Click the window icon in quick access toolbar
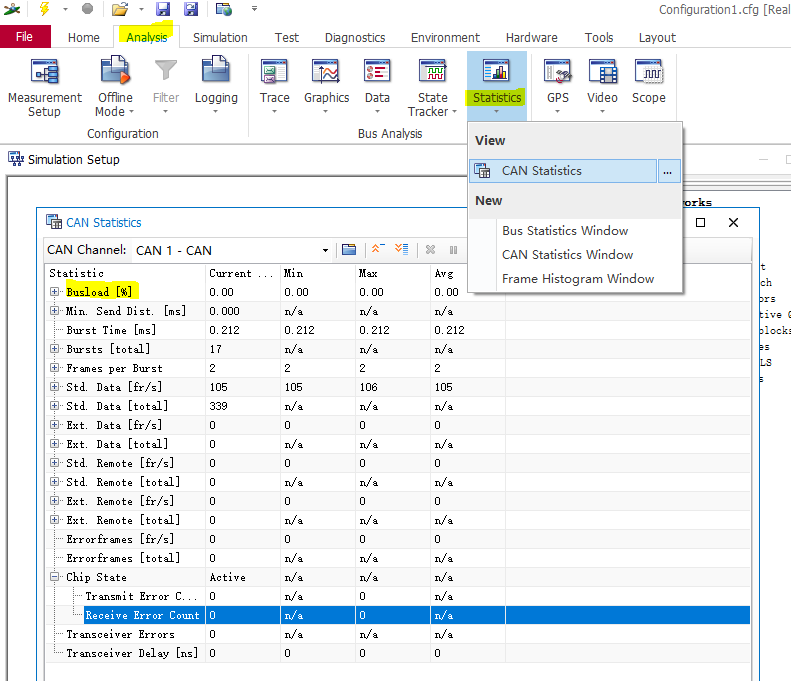Viewport: 791px width, 685px height. tap(223, 9)
